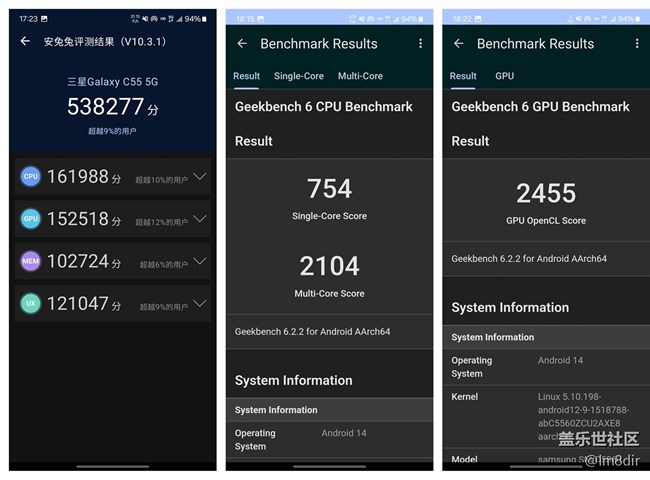Open overflow menu in CPU Benchmark Results
This screenshot has width=650, height=480.
click(x=420, y=44)
